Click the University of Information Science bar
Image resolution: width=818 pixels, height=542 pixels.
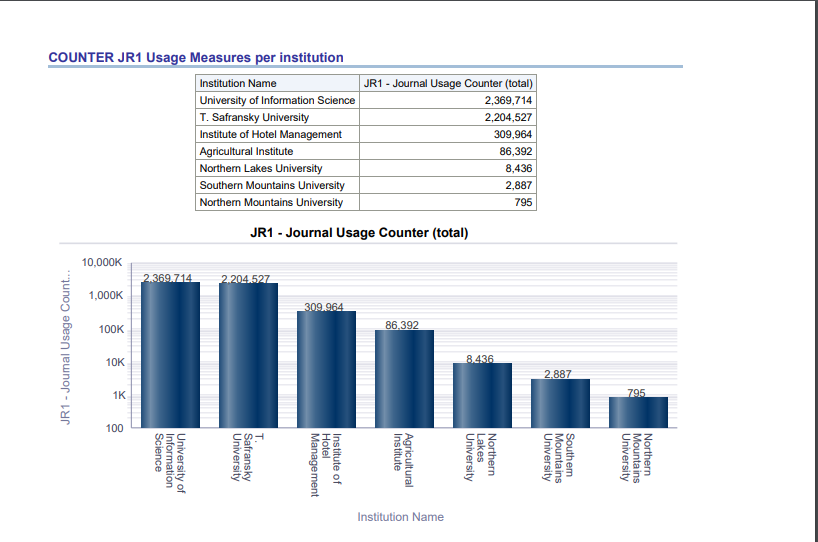[x=170, y=355]
